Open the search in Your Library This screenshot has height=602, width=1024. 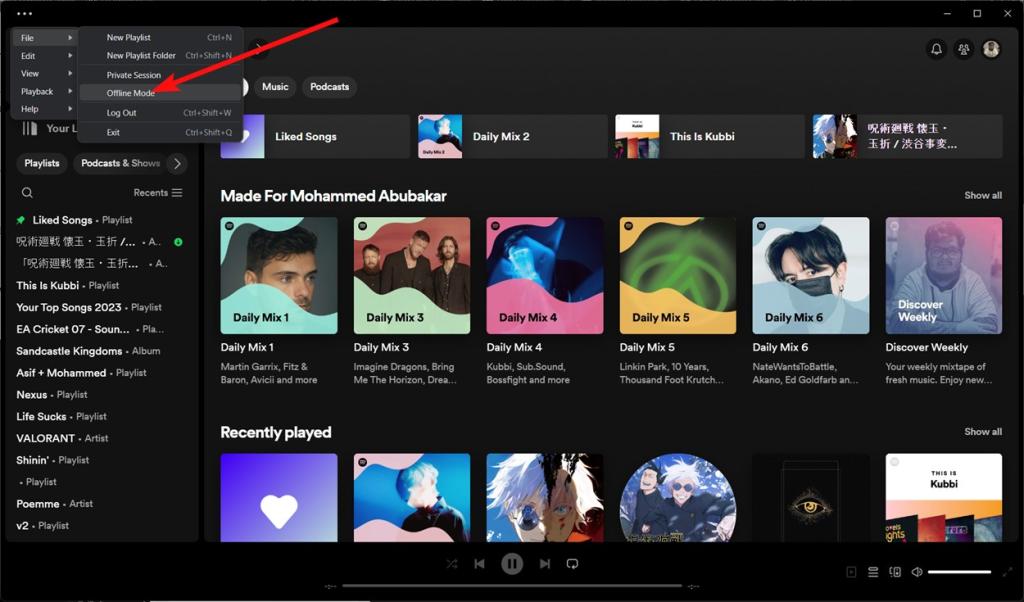click(x=26, y=191)
